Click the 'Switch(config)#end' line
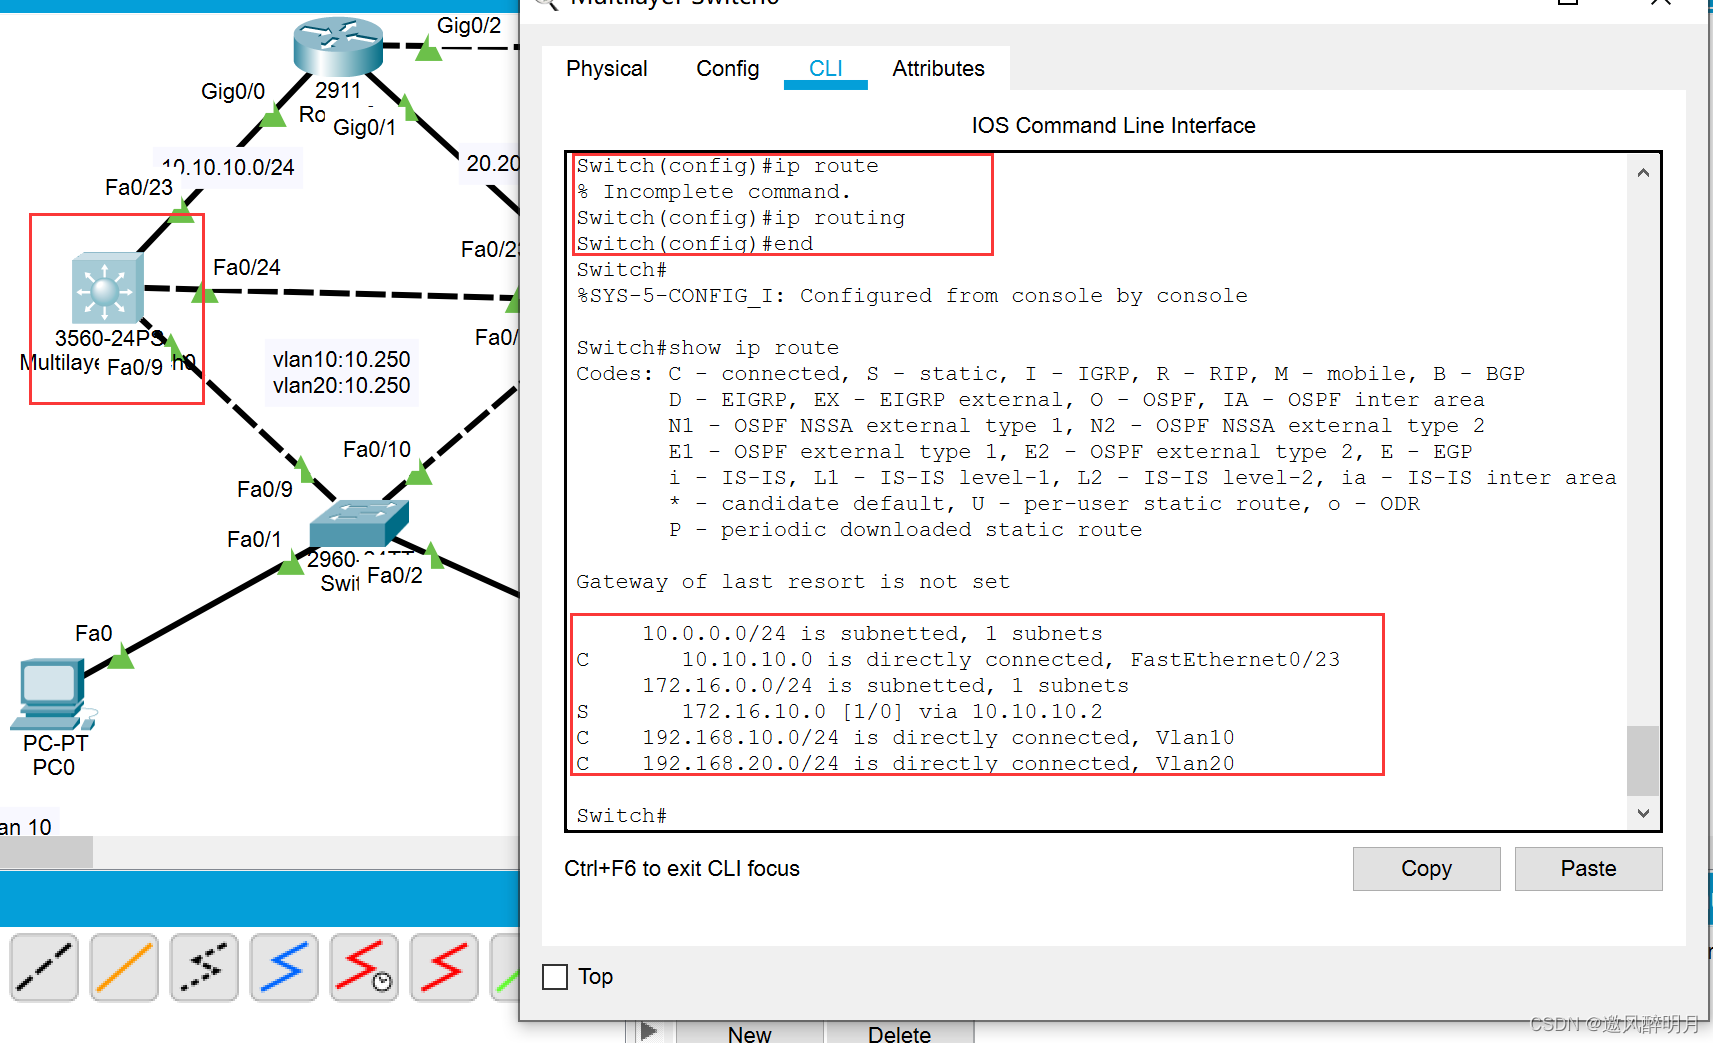Image resolution: width=1713 pixels, height=1043 pixels. click(694, 243)
